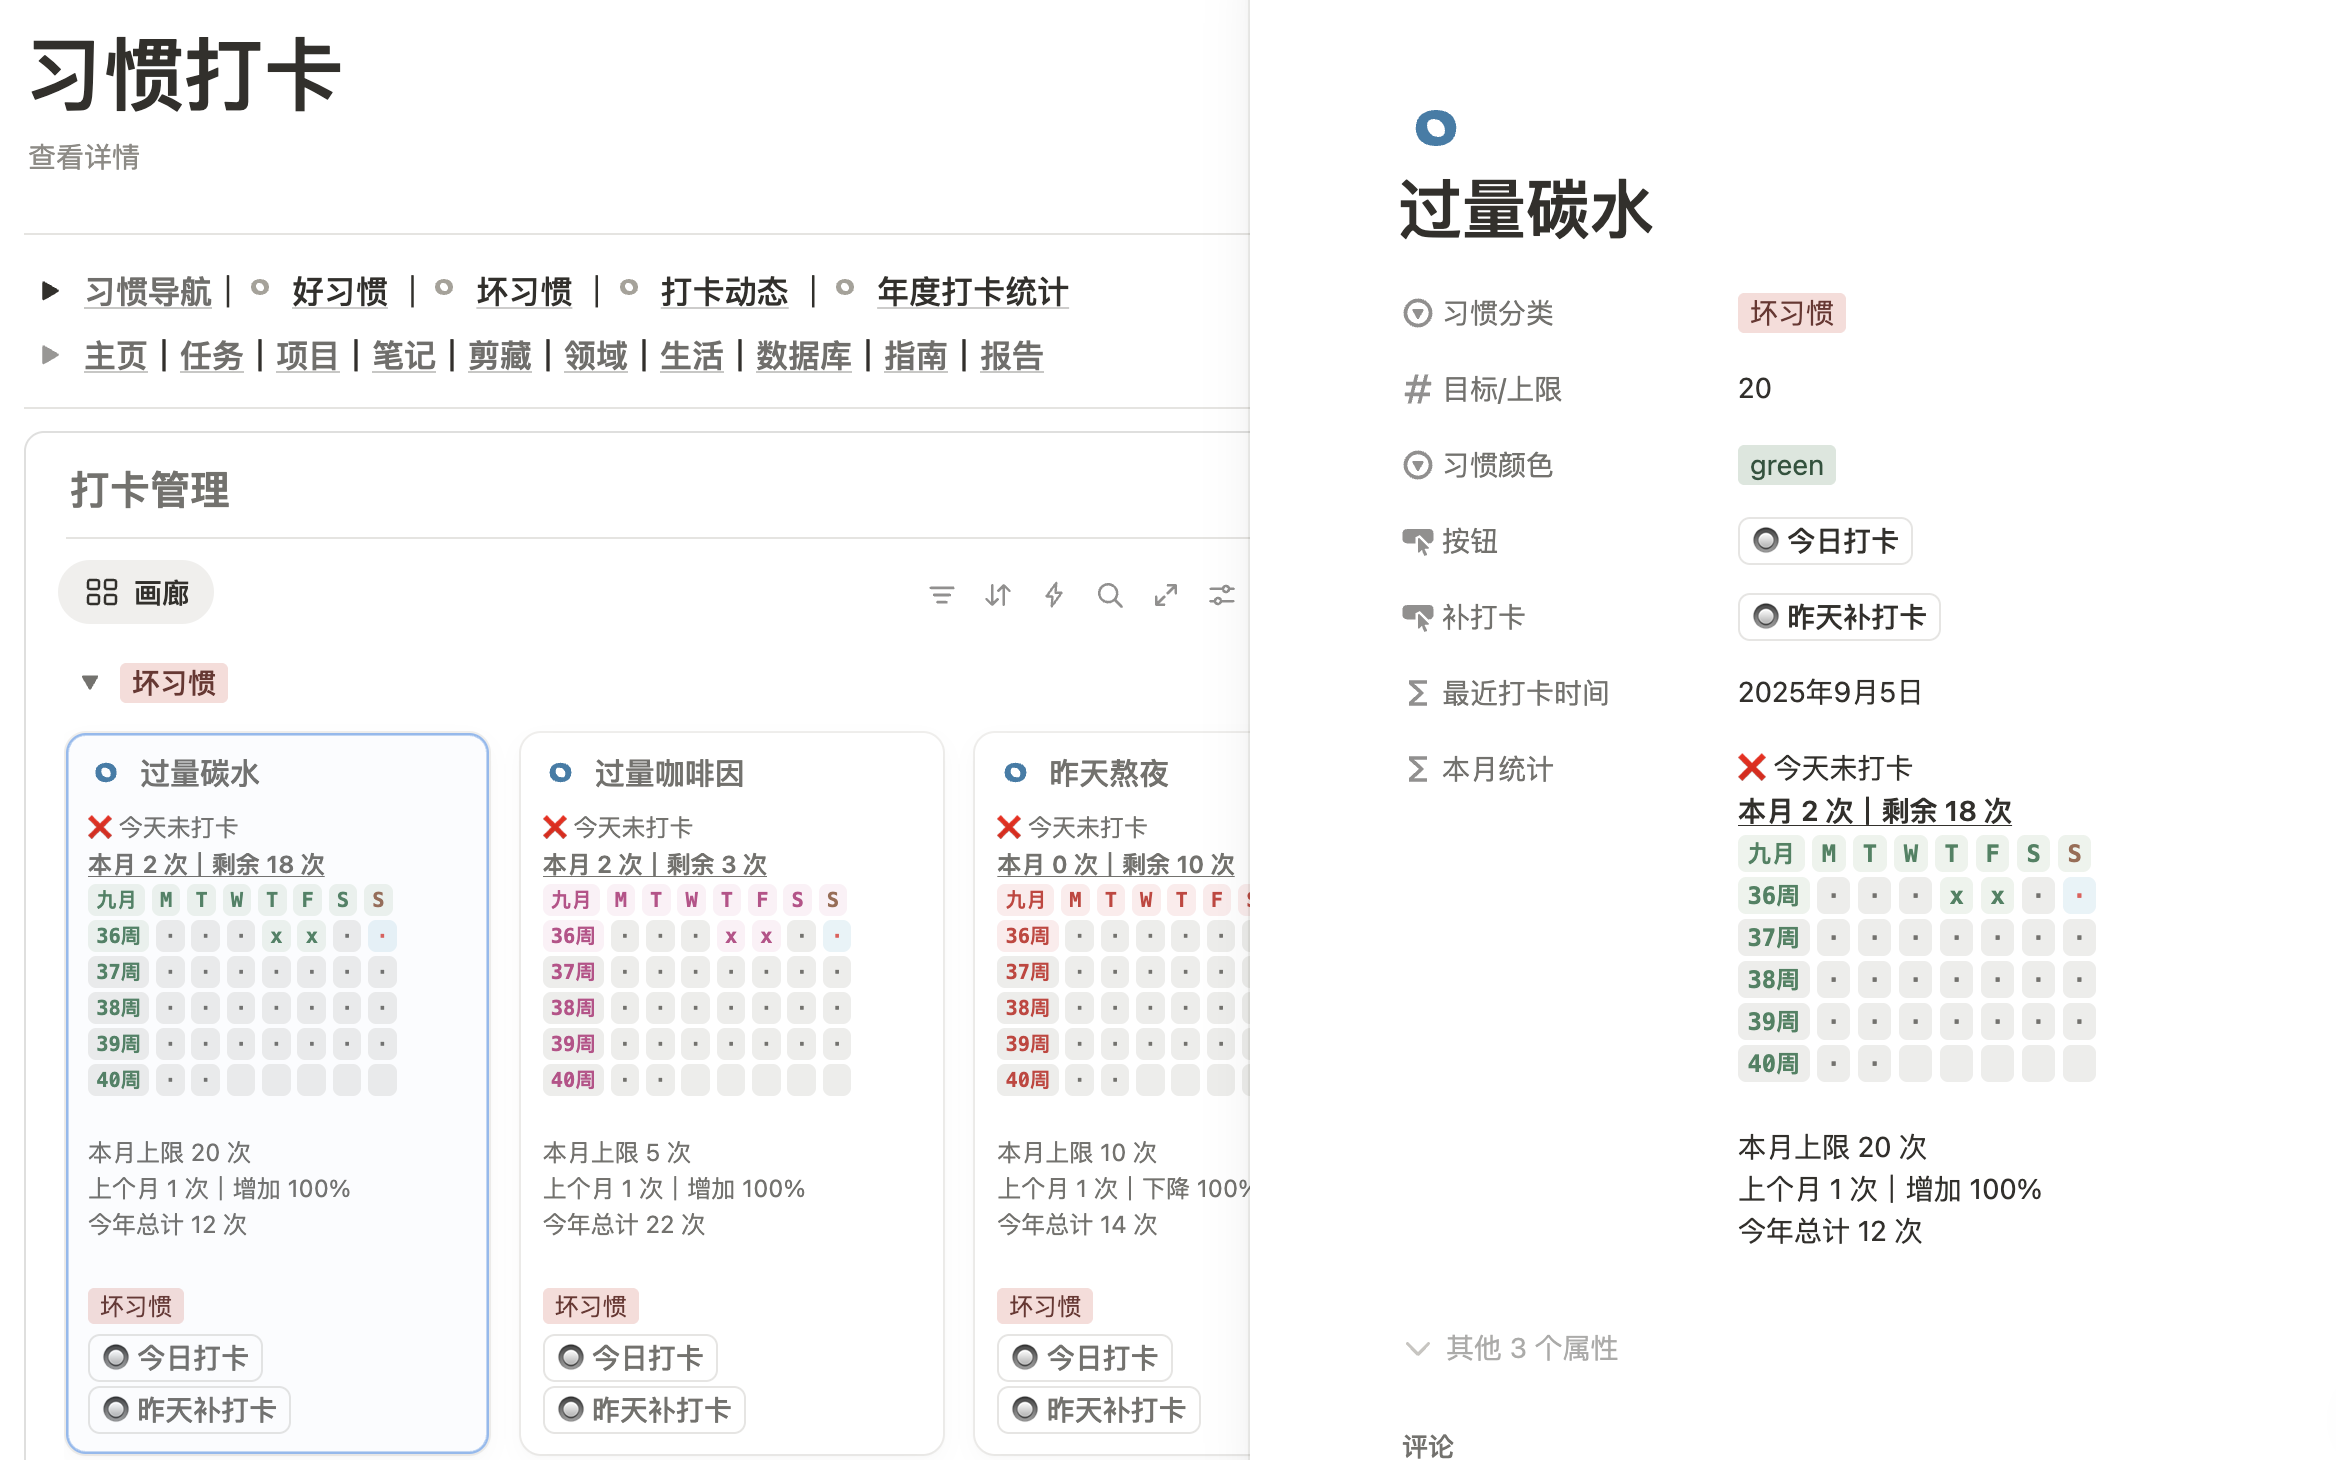The height and width of the screenshot is (1460, 2336).
Task: Click the blue ring page icon above 过量碳水
Action: coord(1435,128)
